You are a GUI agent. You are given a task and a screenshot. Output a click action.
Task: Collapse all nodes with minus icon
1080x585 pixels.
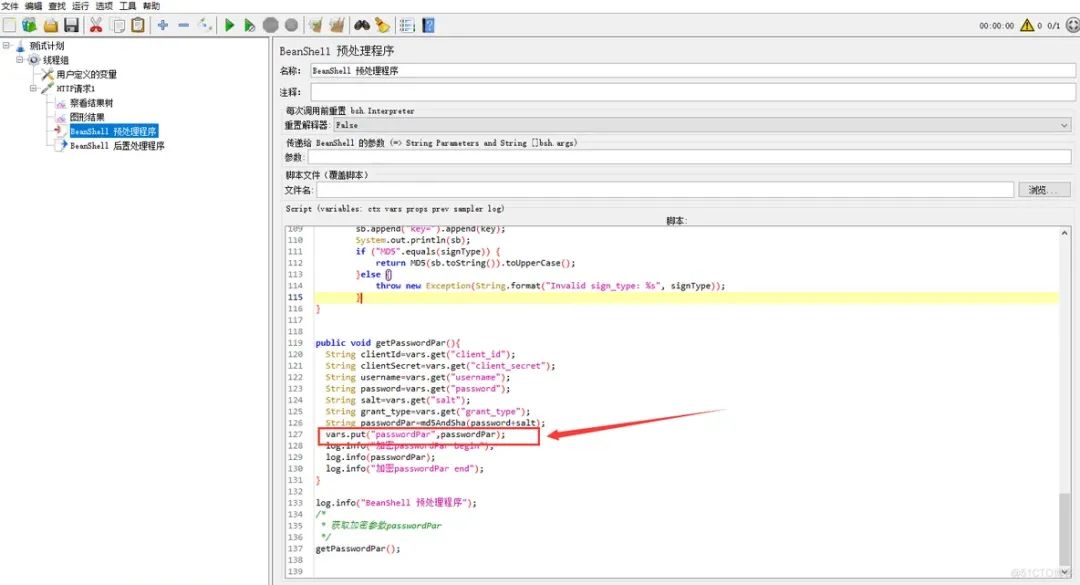click(x=183, y=25)
